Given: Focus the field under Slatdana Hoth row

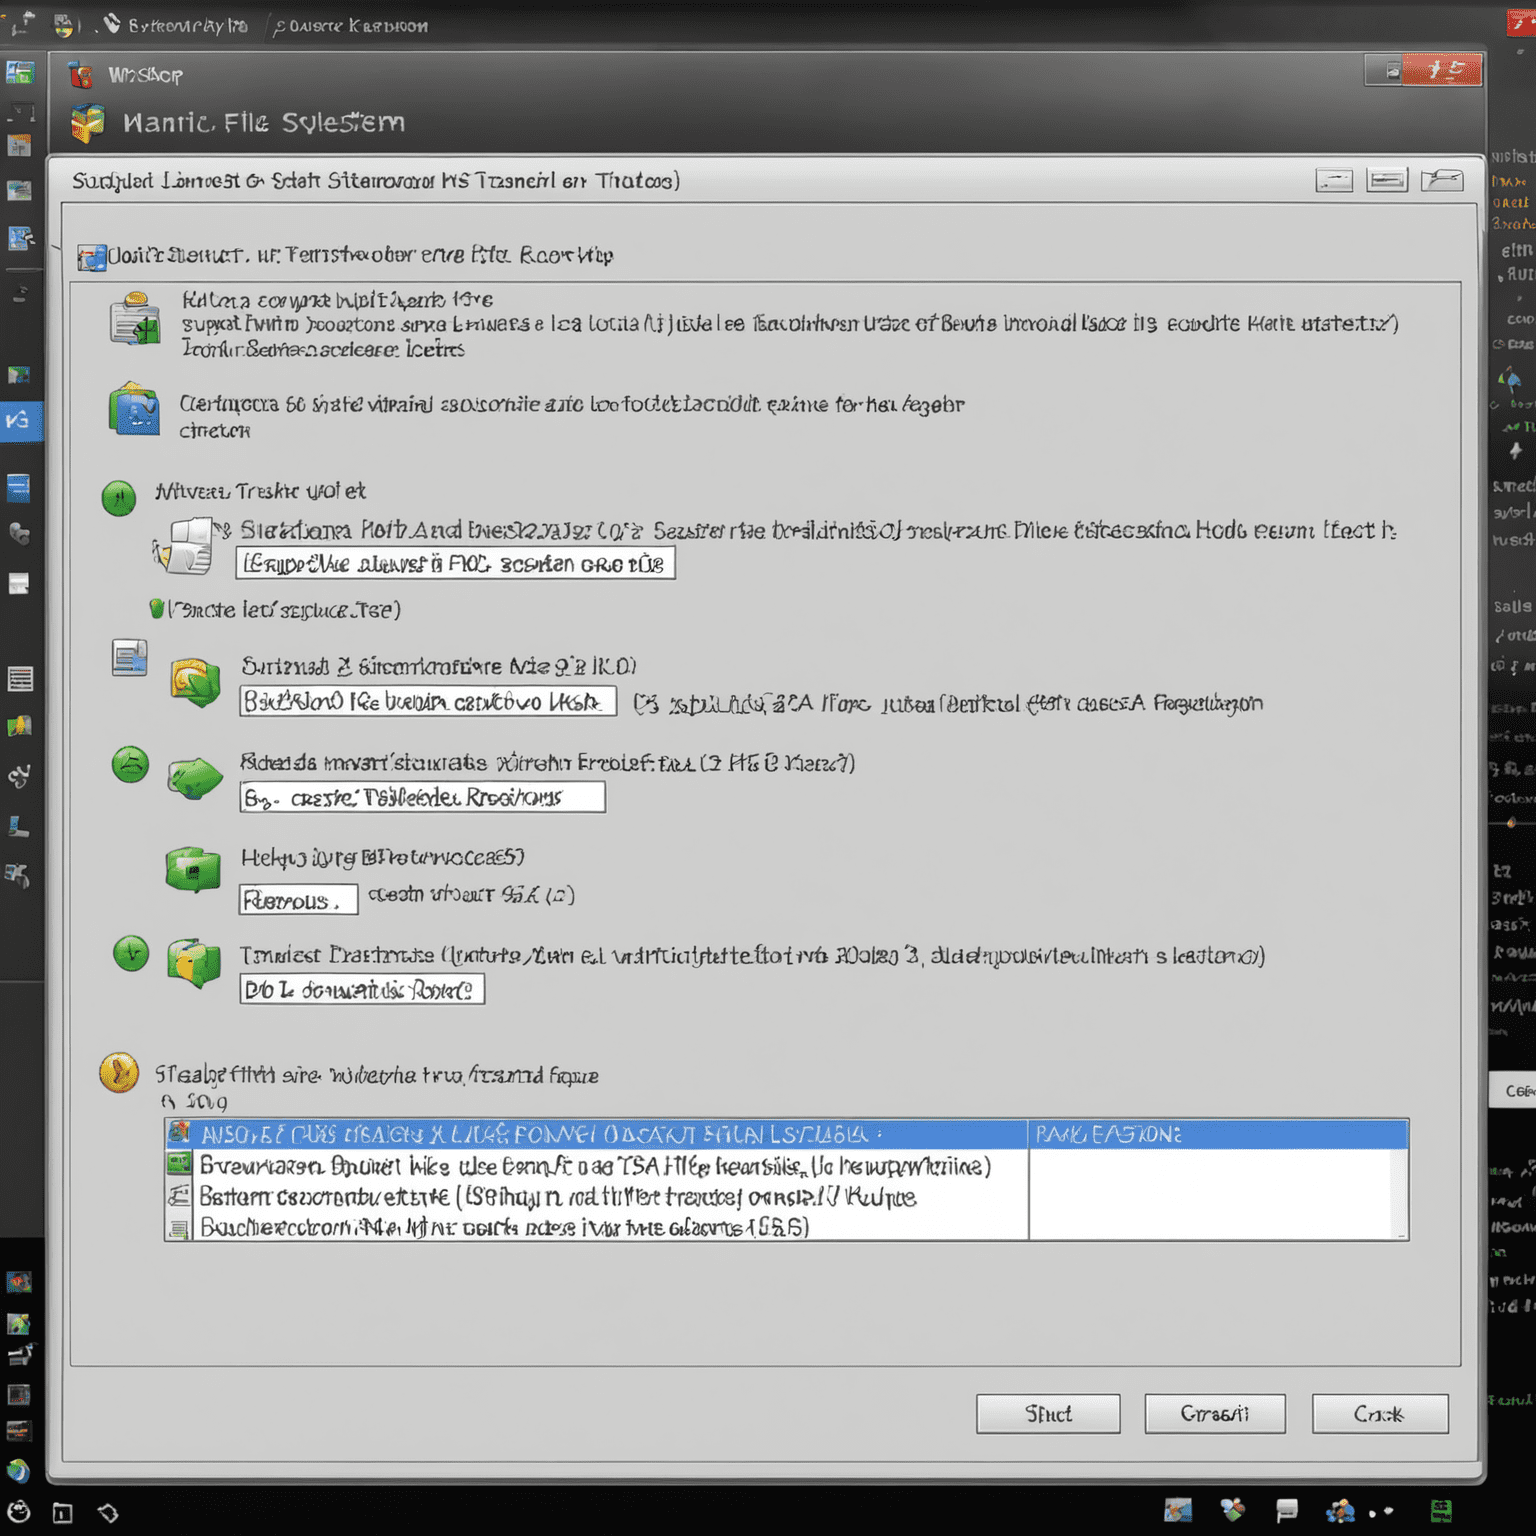Looking at the screenshot, I should click(x=456, y=563).
